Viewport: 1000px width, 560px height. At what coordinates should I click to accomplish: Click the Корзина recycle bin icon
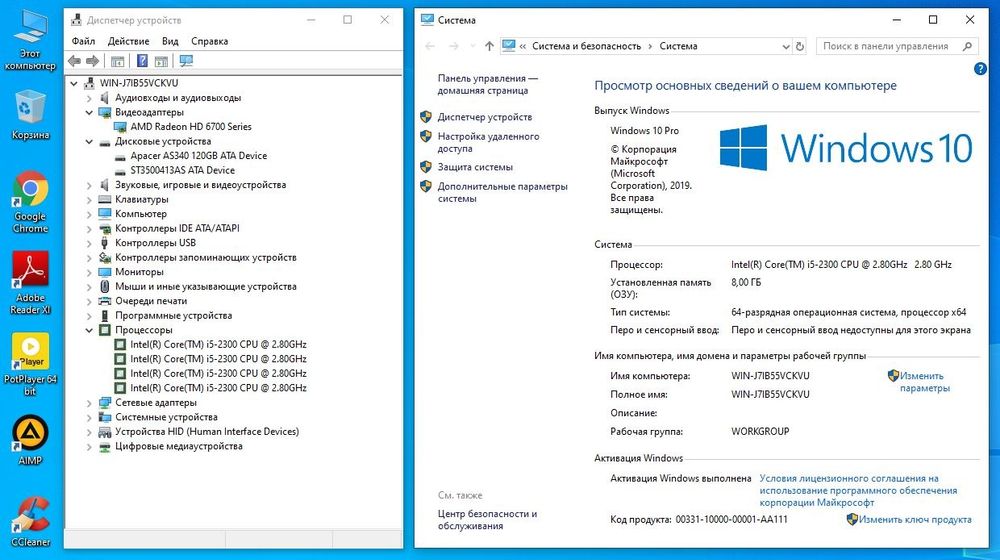(x=30, y=115)
